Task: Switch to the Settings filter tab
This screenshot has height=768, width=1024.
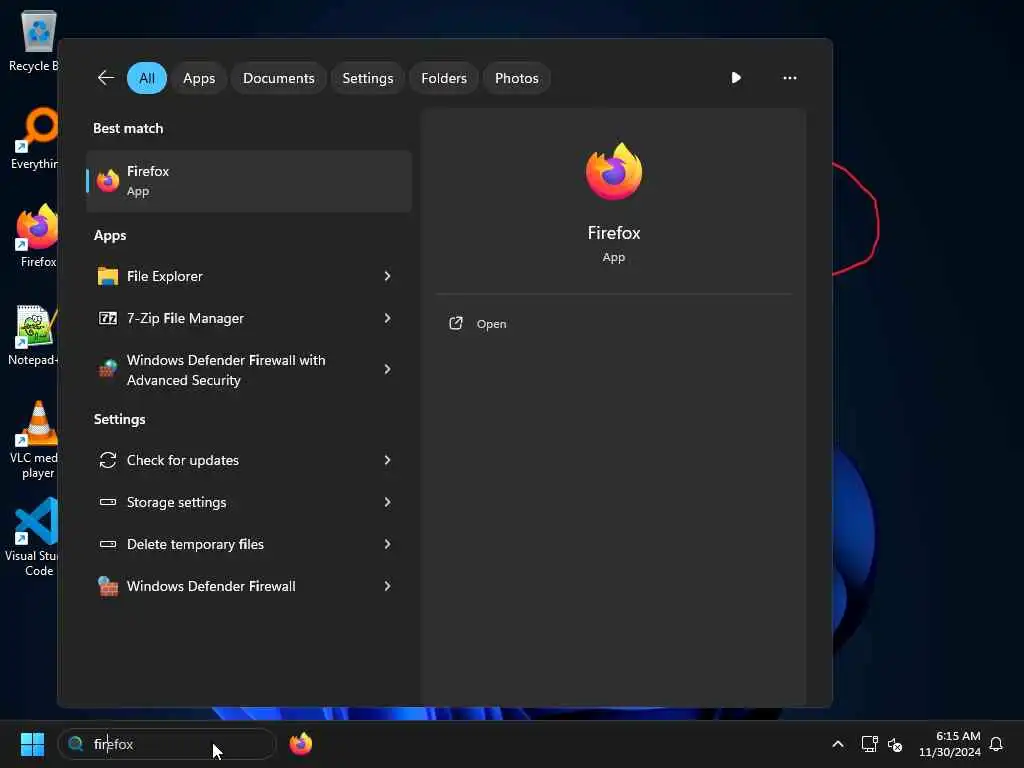Action: click(x=368, y=78)
